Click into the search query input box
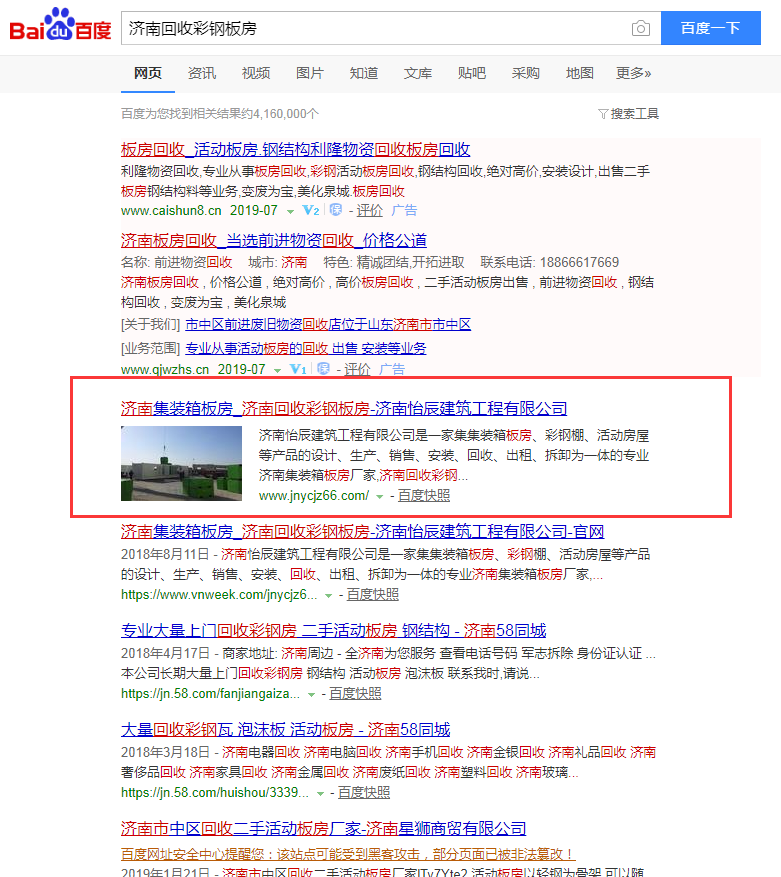 (375, 28)
